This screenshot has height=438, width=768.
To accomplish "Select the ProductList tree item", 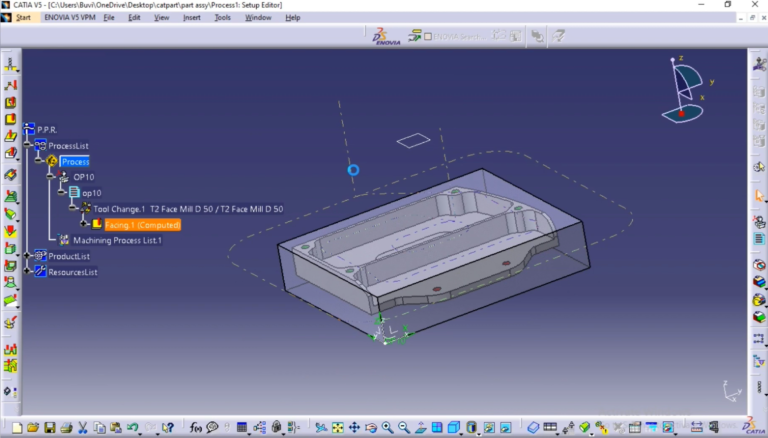I will [x=69, y=256].
